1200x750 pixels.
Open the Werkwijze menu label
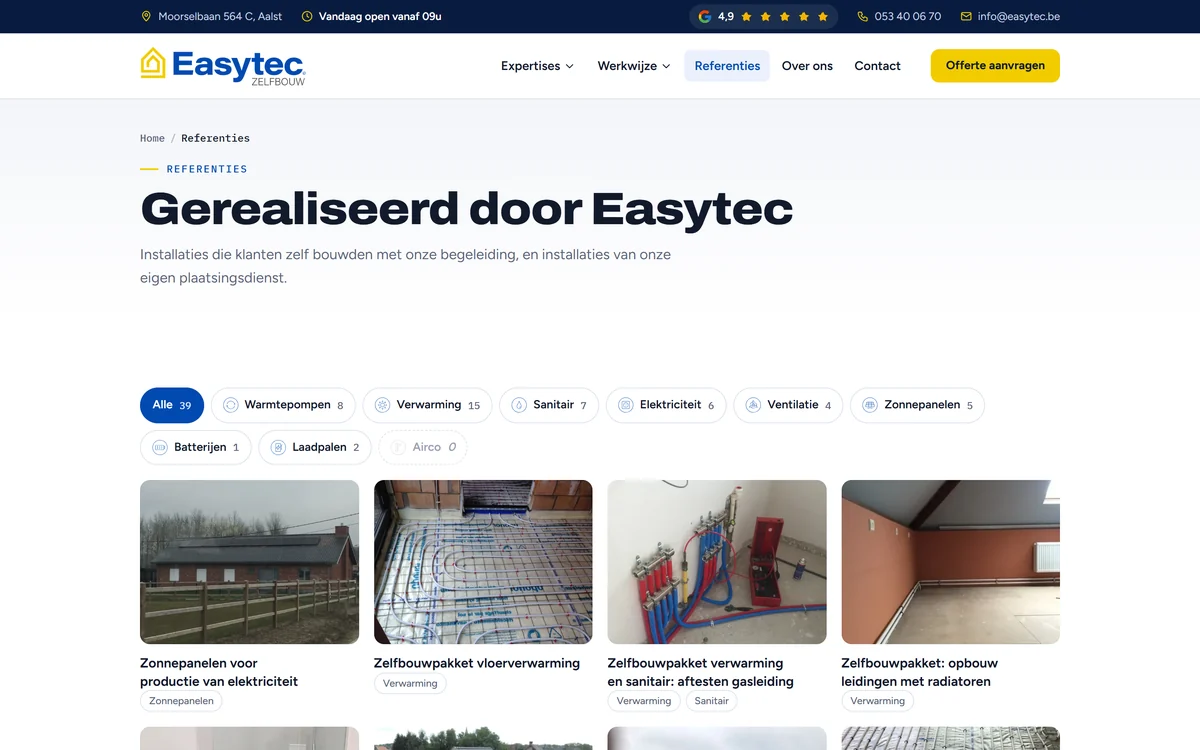(x=627, y=66)
